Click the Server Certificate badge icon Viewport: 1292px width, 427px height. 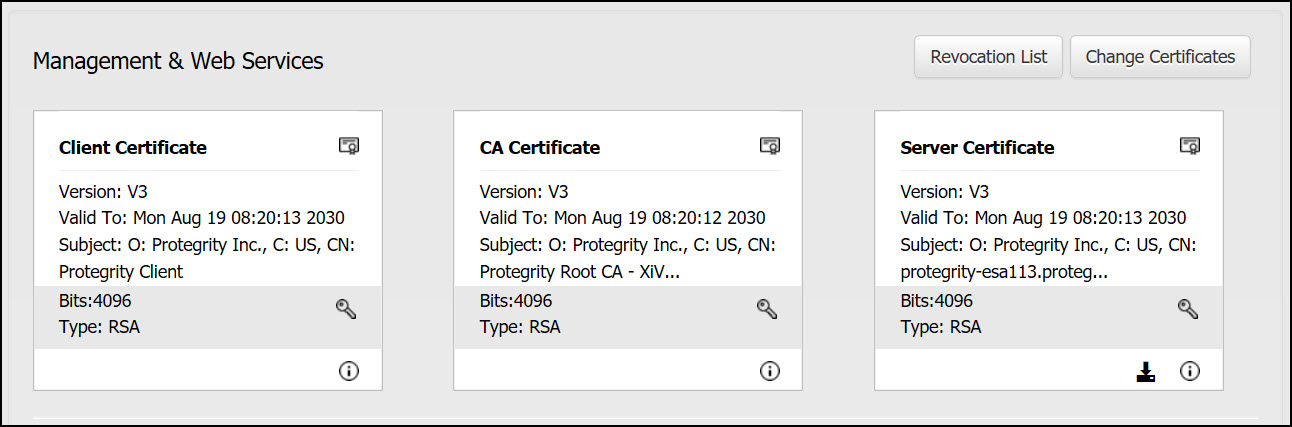coord(1190,146)
